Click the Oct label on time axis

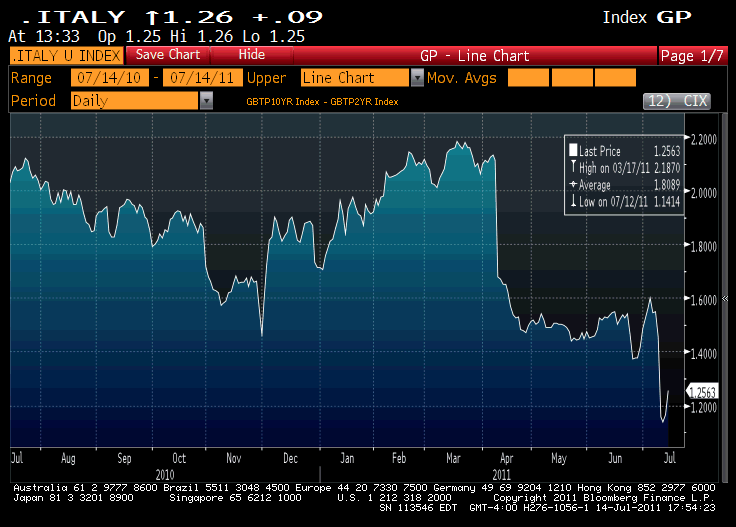click(179, 458)
